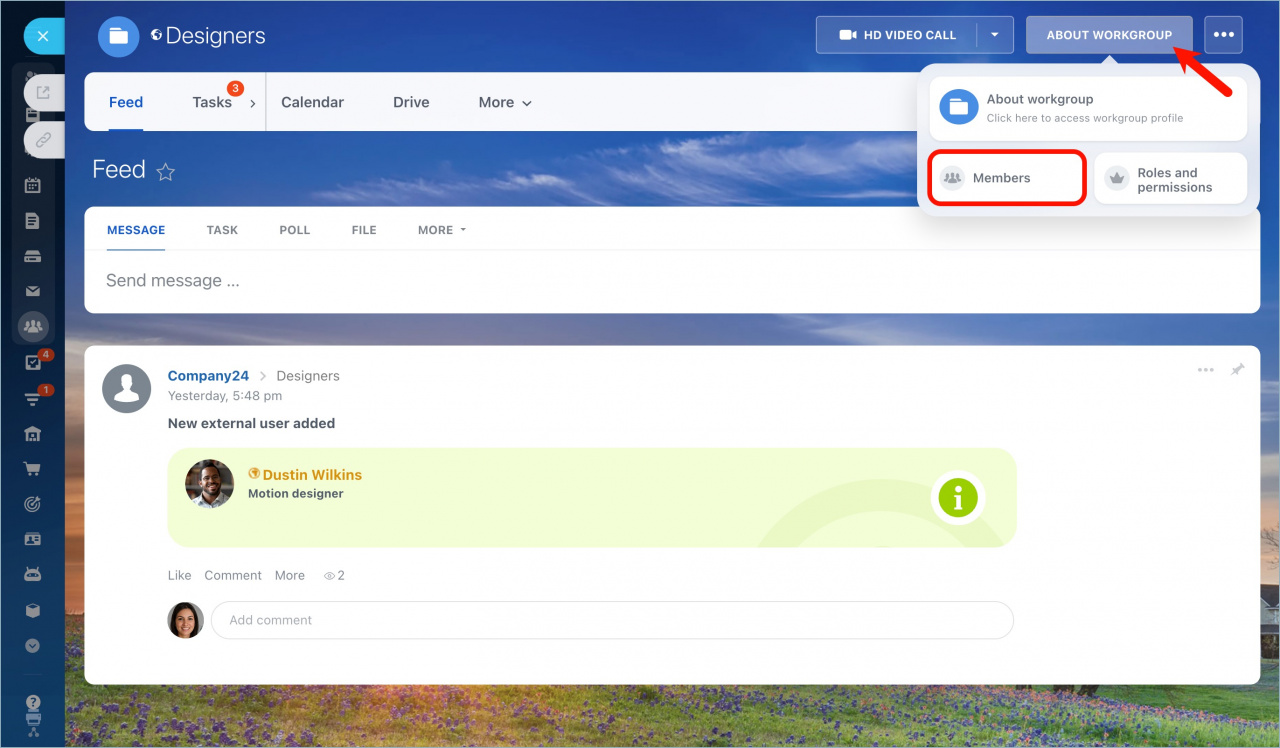Open Webmail envelope icon in sidebar

32,291
